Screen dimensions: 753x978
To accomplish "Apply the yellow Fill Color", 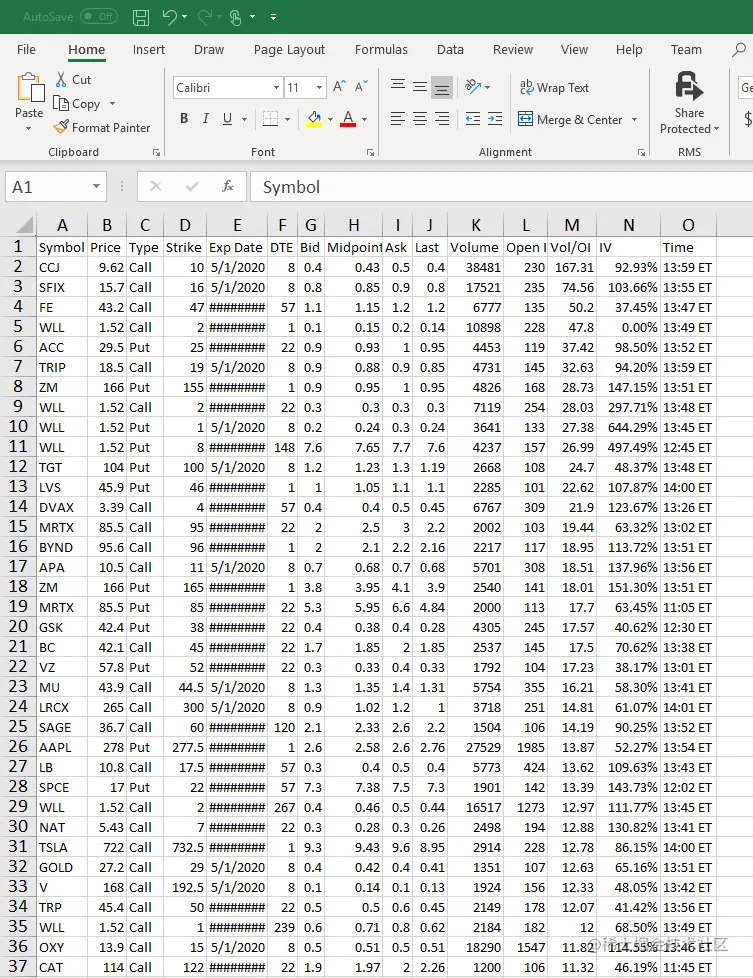I will (x=314, y=119).
